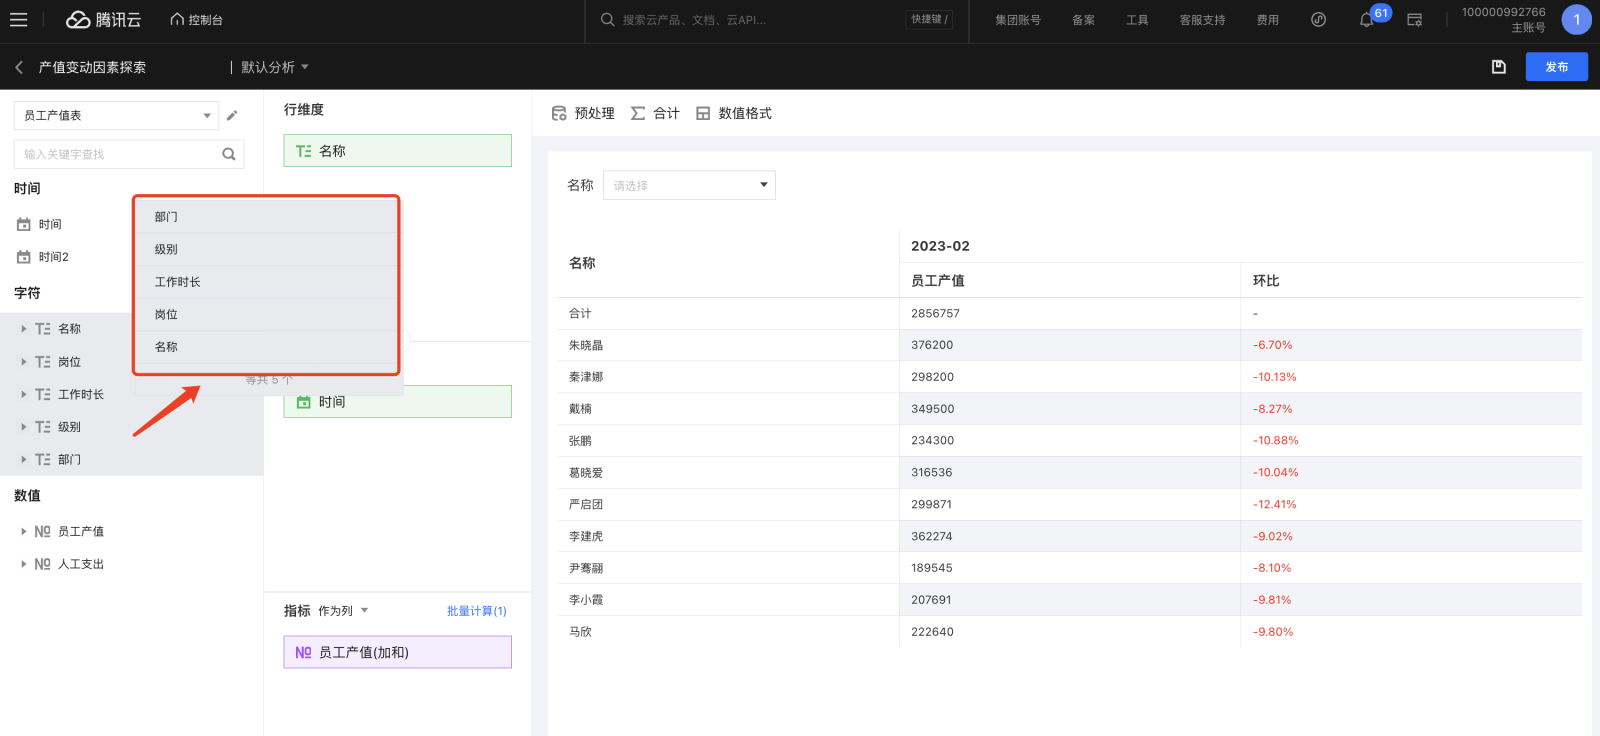Open 集团账号 menu

tap(1017, 20)
